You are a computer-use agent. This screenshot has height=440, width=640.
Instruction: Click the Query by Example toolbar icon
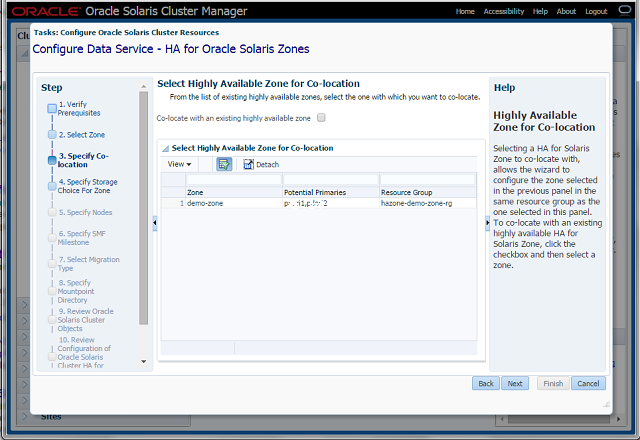pos(224,164)
